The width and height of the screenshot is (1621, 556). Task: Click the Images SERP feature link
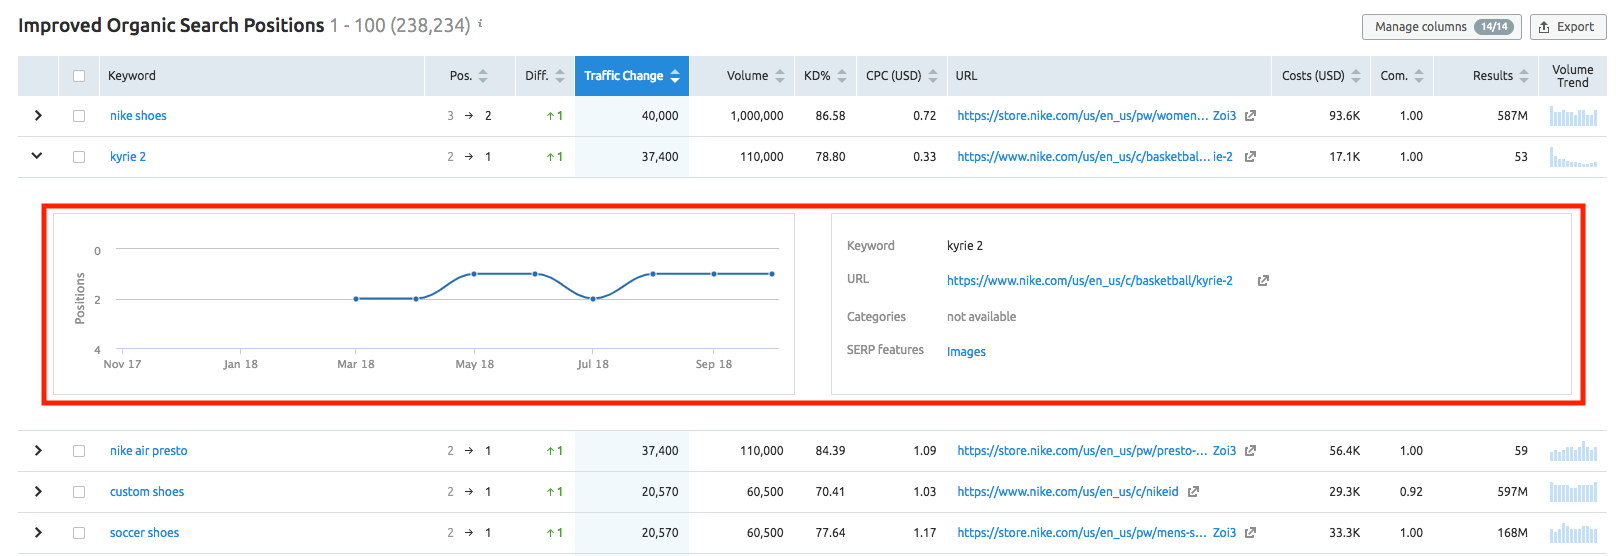point(966,352)
